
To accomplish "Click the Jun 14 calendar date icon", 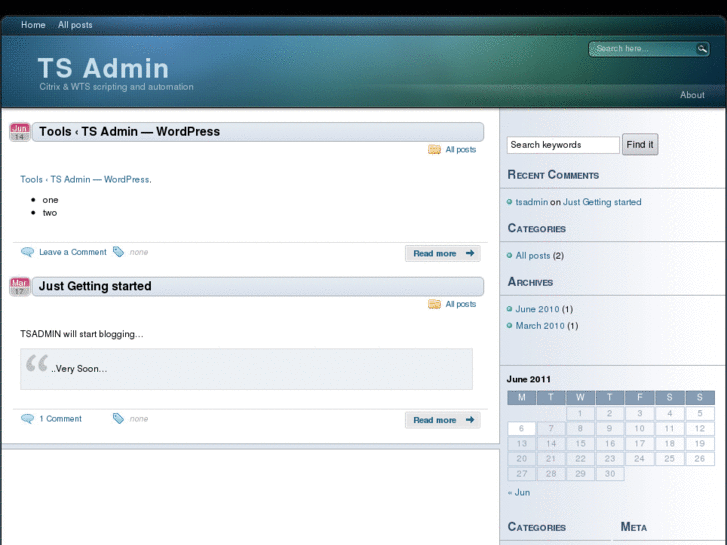I will 19,132.
